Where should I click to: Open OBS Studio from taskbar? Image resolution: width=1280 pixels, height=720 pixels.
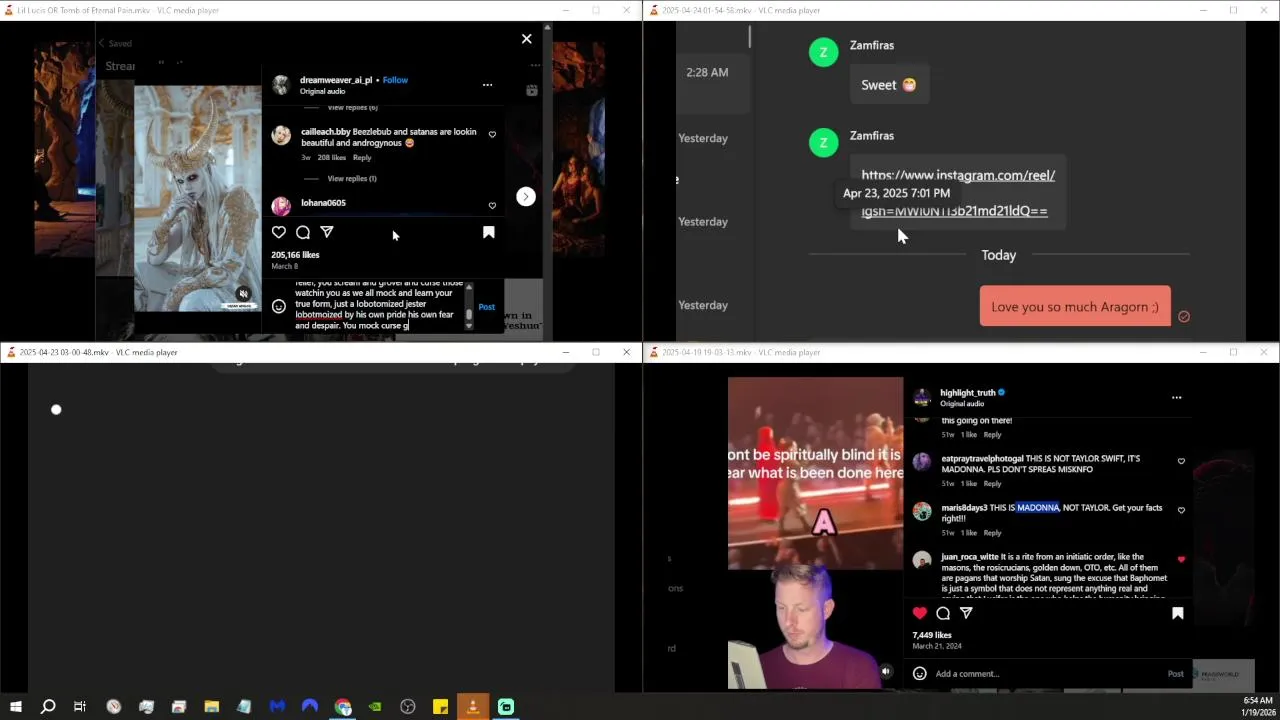[x=408, y=707]
